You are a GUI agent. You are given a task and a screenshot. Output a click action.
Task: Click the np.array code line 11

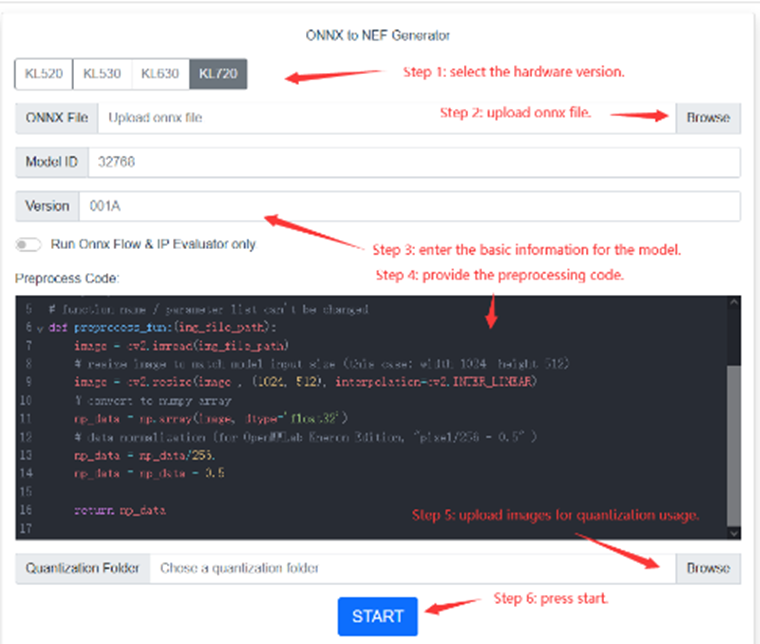pos(211,418)
